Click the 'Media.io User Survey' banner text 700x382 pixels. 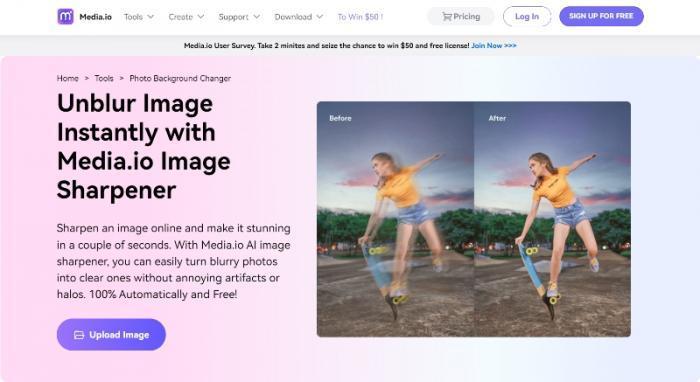(x=326, y=46)
